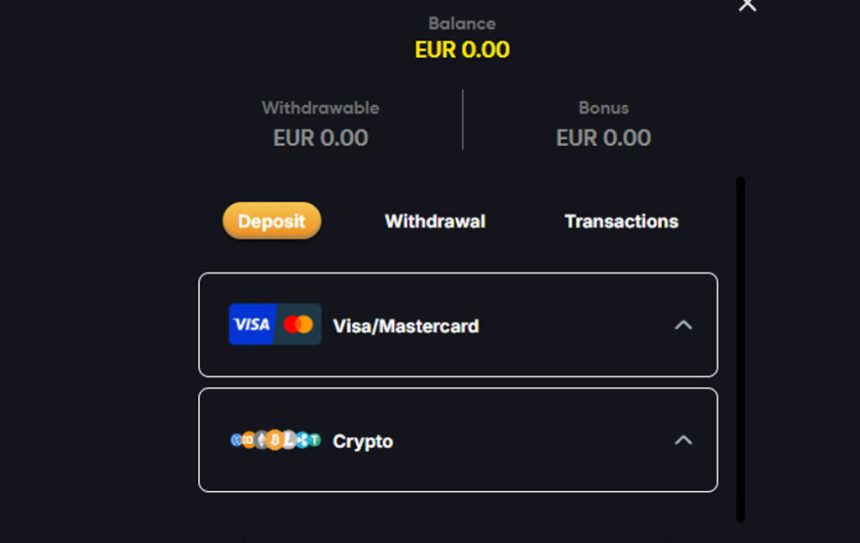Choose the Visa/Mastercard payment label
Image resolution: width=860 pixels, height=543 pixels.
405,326
